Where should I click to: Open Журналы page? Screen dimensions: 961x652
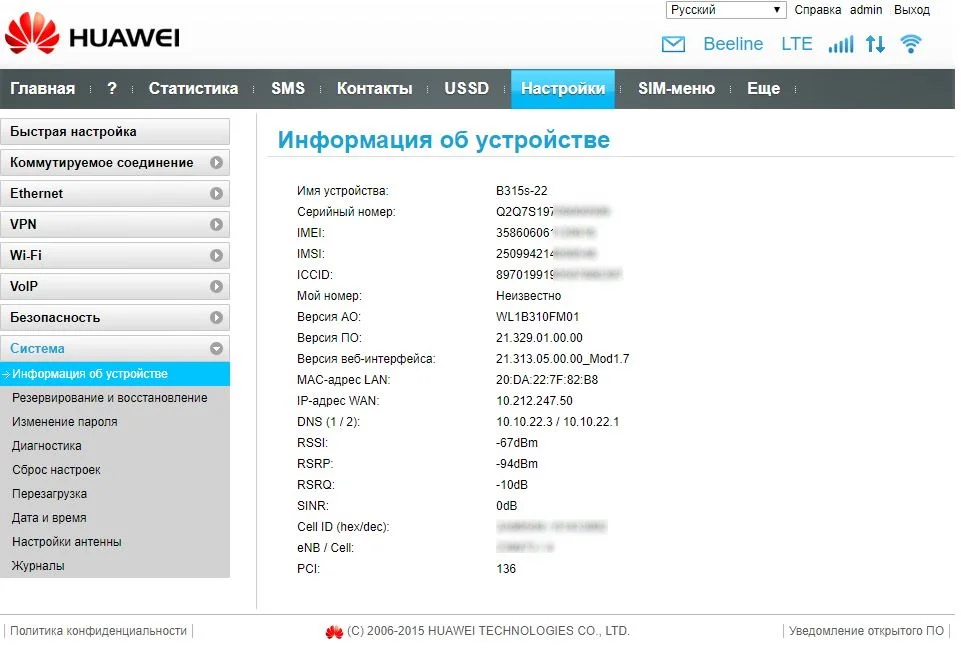click(38, 566)
